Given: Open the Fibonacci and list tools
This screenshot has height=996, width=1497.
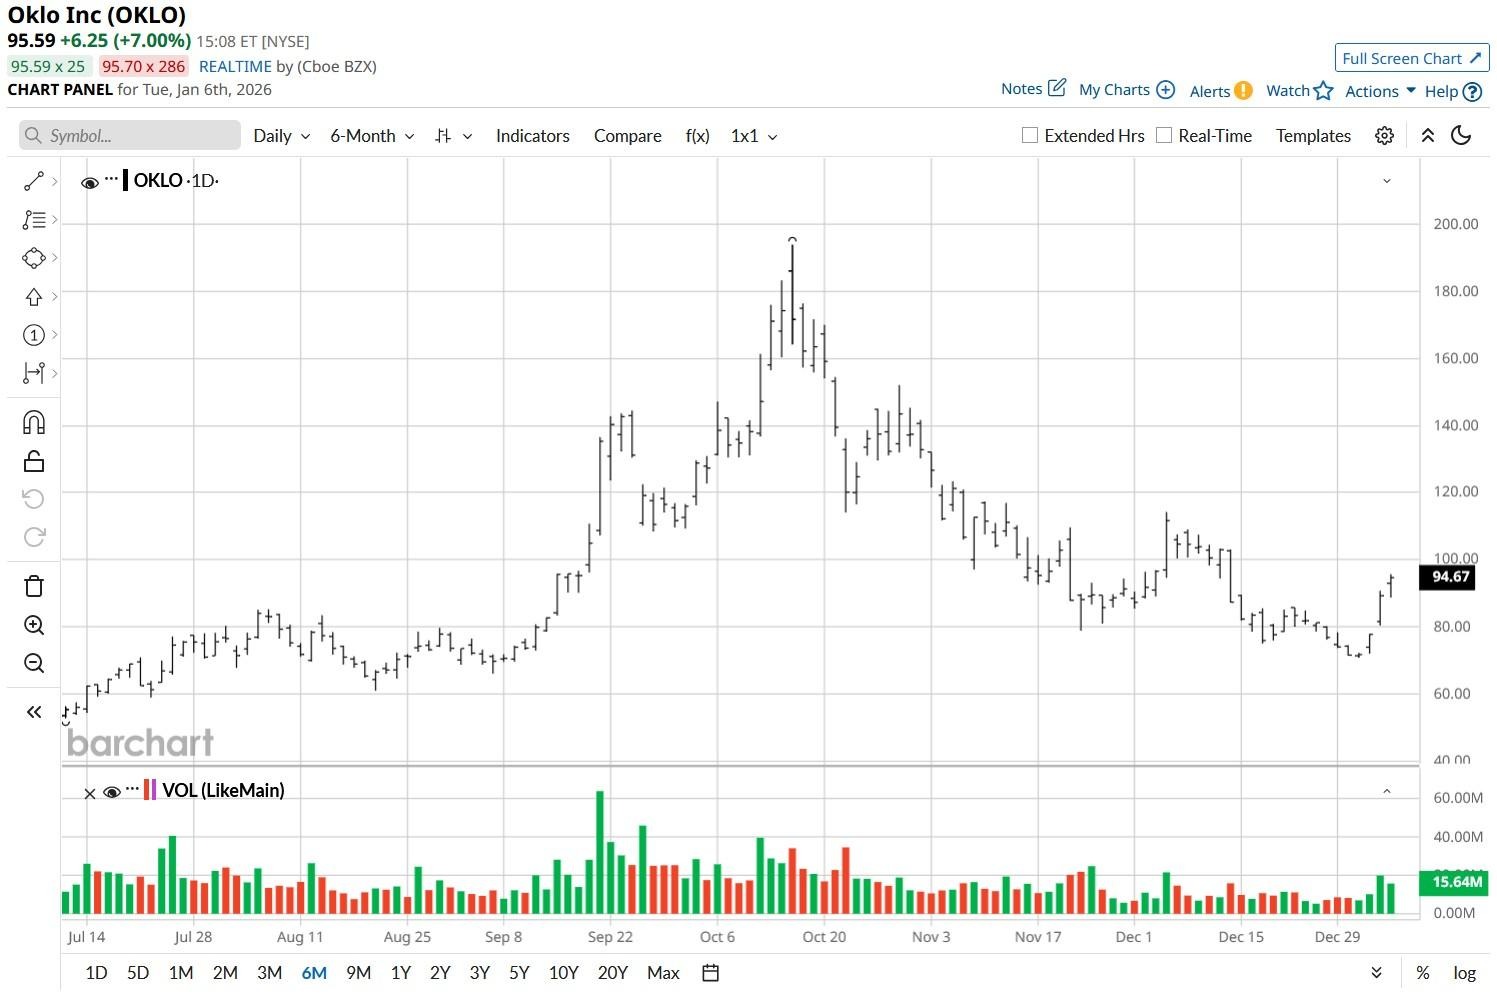Looking at the screenshot, I should 33,220.
